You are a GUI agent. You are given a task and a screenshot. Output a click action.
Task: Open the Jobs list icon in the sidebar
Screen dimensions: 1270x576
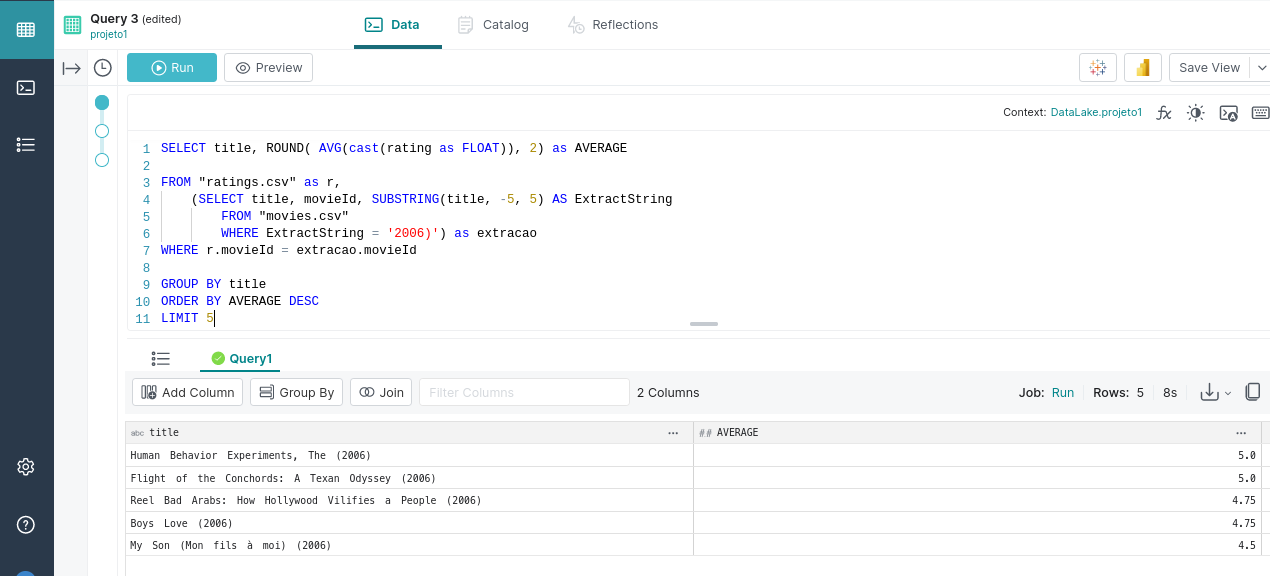[26, 145]
